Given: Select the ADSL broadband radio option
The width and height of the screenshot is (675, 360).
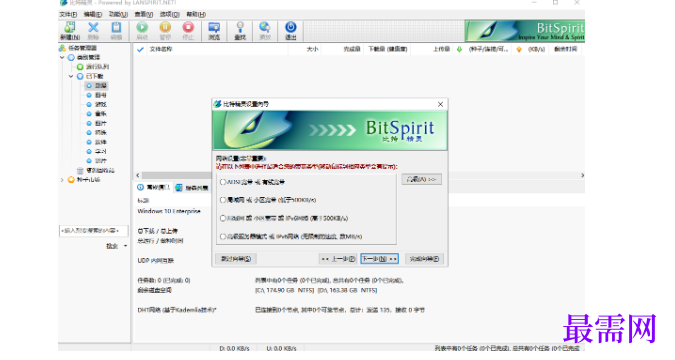Looking at the screenshot, I should 223,182.
